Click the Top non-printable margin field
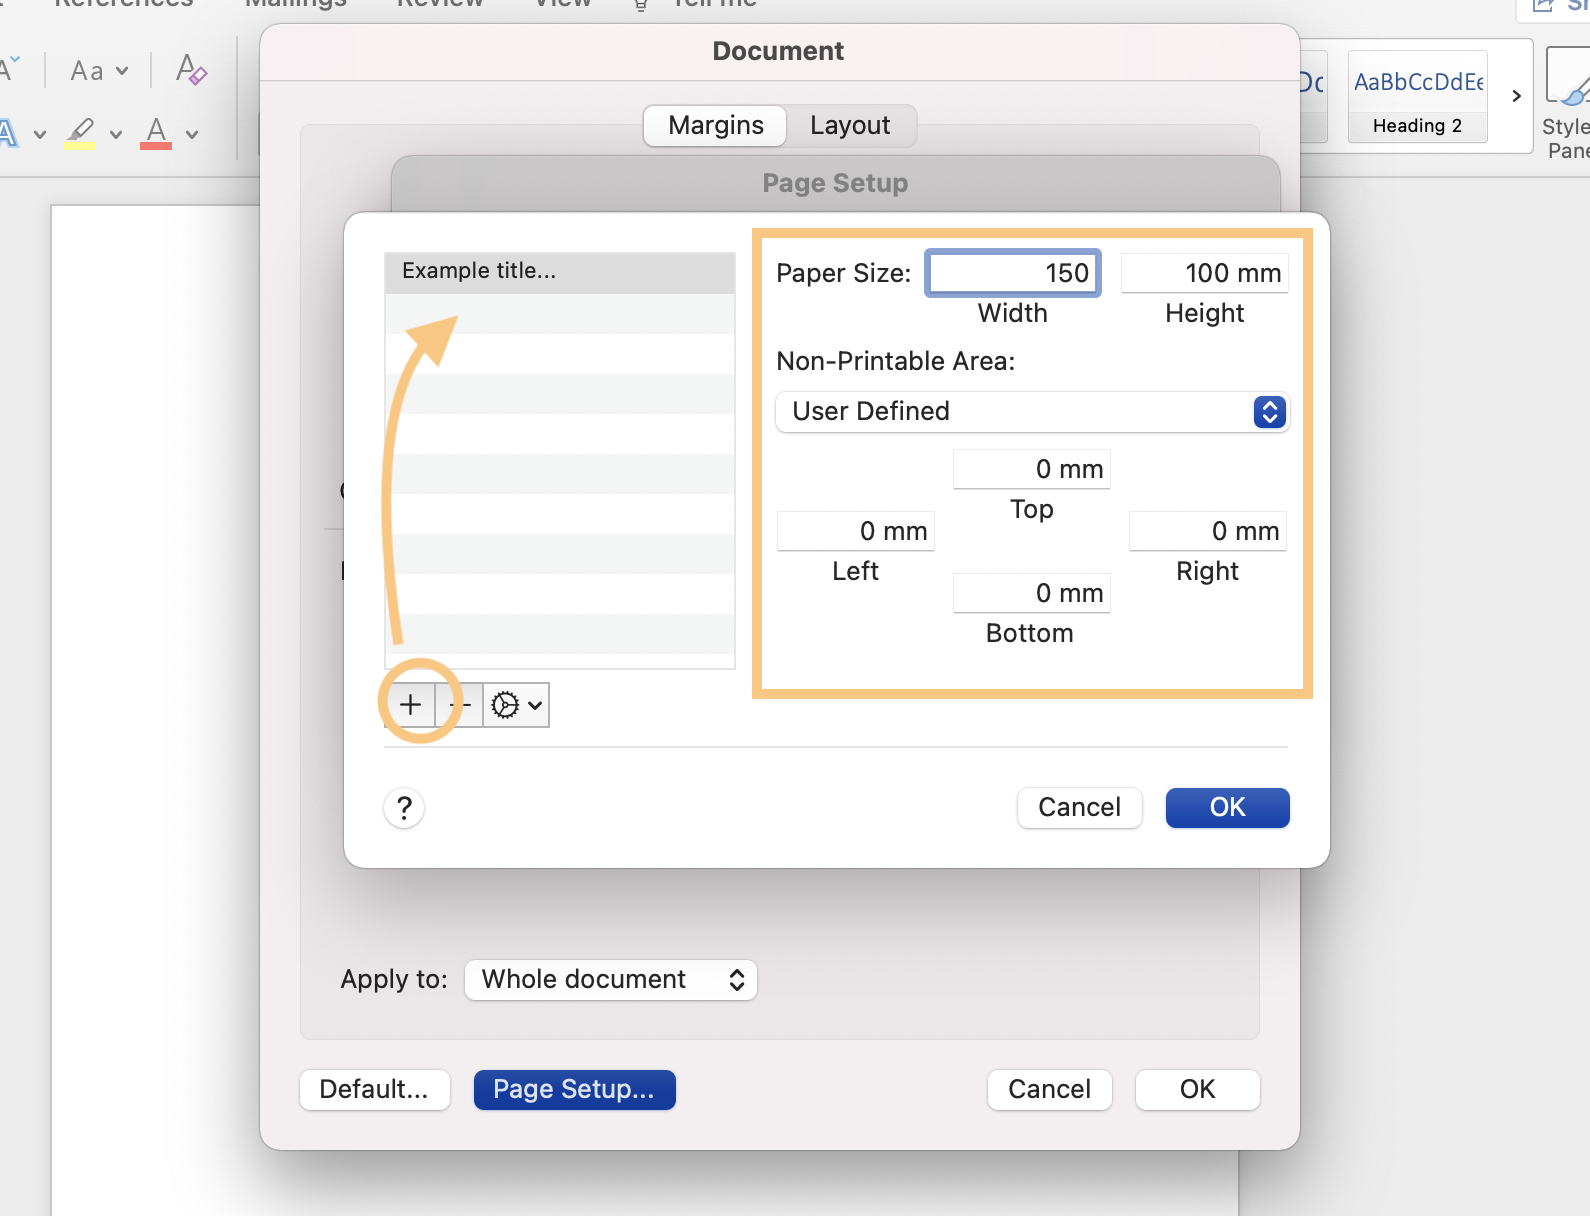Screen dimensions: 1590x1216 1032,470
